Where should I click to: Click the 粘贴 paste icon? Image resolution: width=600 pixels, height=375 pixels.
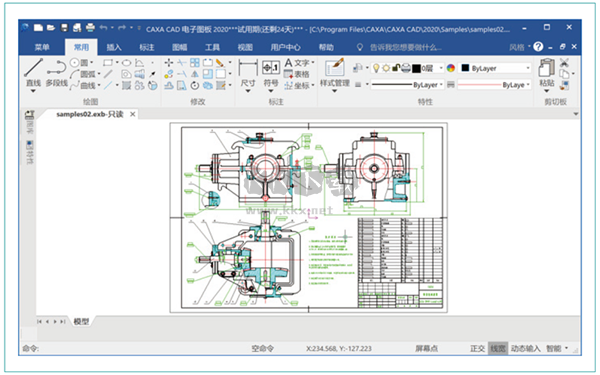tap(546, 75)
